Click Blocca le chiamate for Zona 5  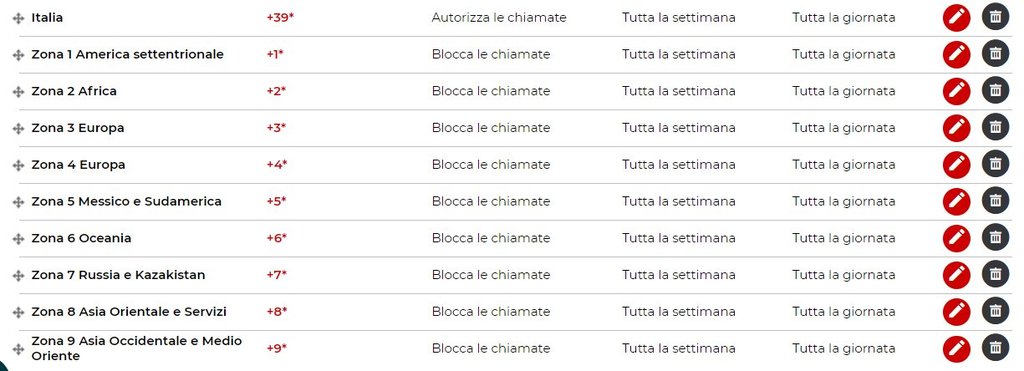(x=491, y=201)
